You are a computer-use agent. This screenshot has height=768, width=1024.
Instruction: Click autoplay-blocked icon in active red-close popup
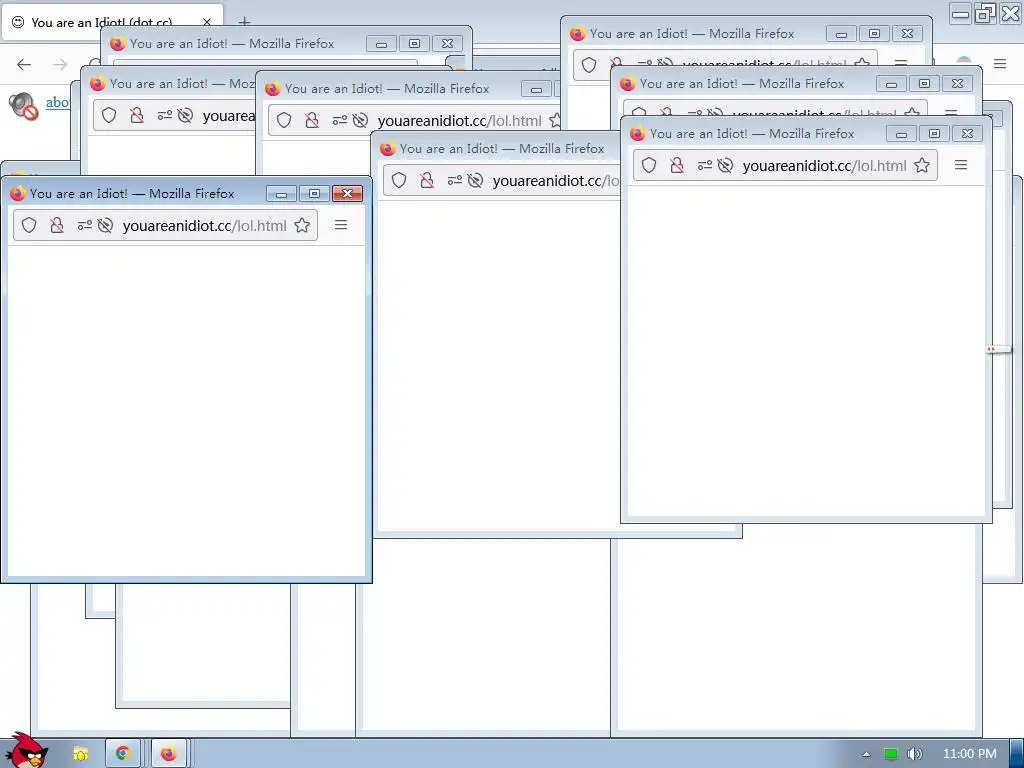(x=105, y=225)
